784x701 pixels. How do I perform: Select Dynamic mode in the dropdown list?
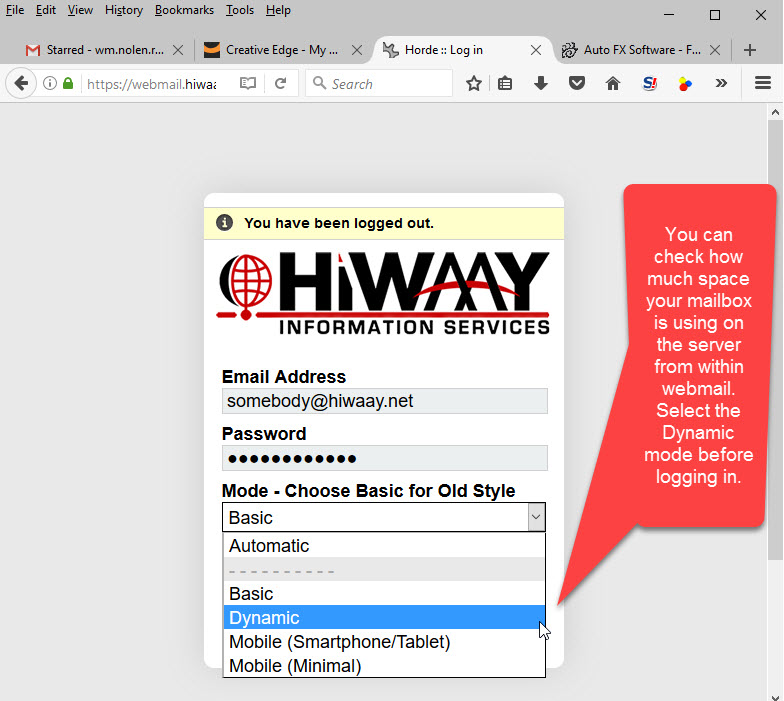tap(384, 618)
